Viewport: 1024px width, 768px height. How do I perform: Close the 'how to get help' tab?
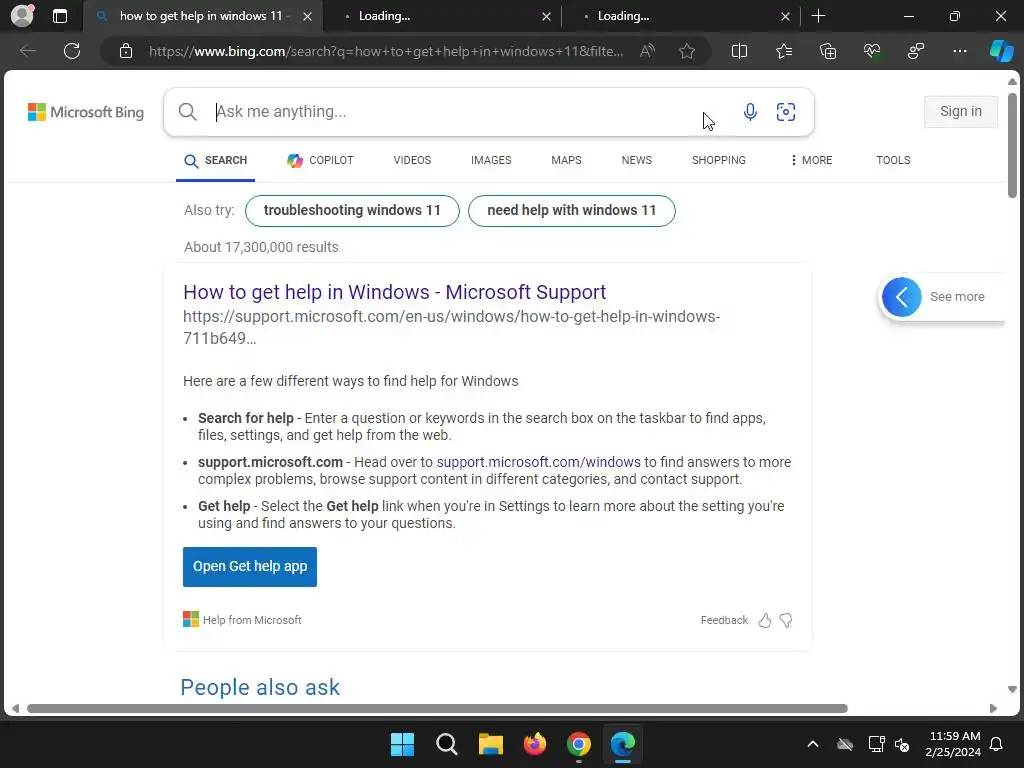click(x=308, y=16)
